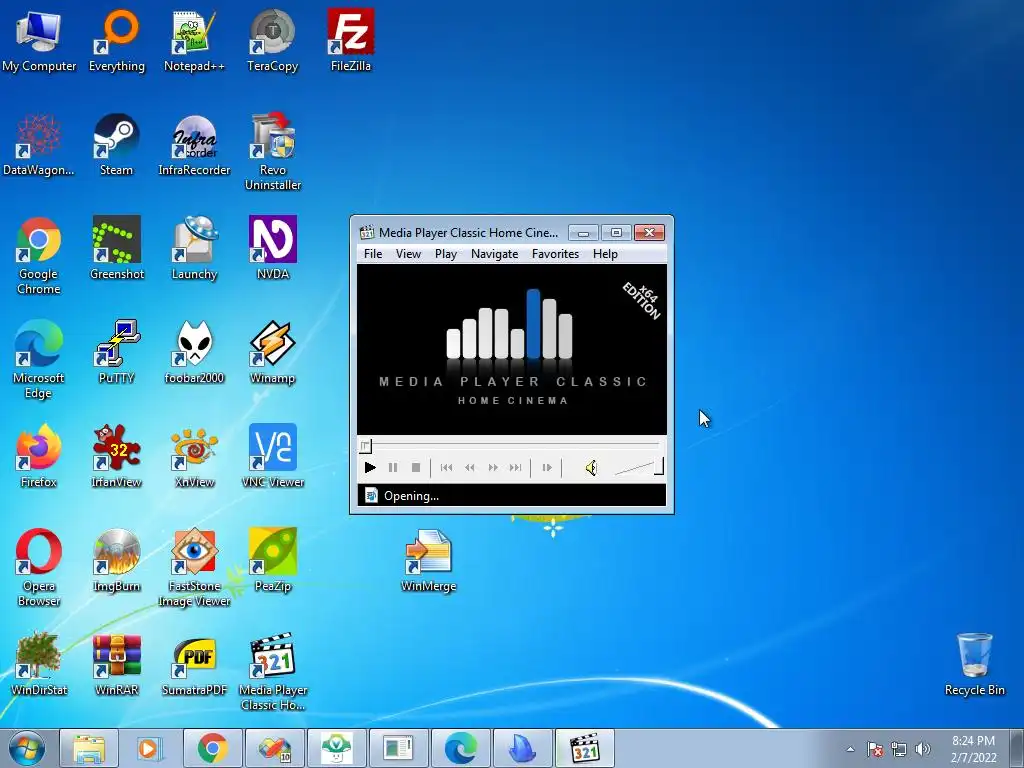
Task: Open the Favorites menu
Action: pos(555,254)
